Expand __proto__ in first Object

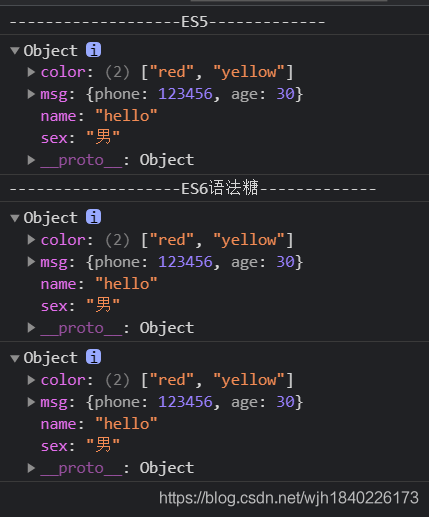point(31,160)
